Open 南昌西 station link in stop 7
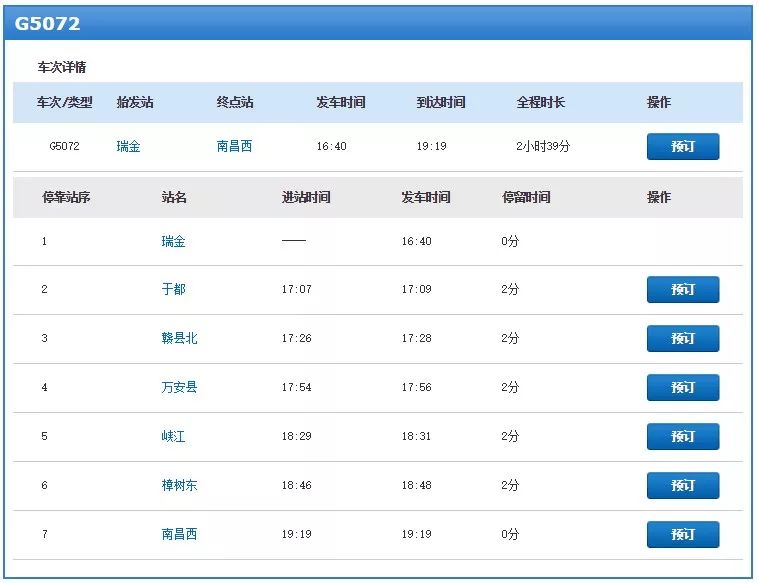Image resolution: width=758 pixels, height=583 pixels. pyautogui.click(x=179, y=534)
